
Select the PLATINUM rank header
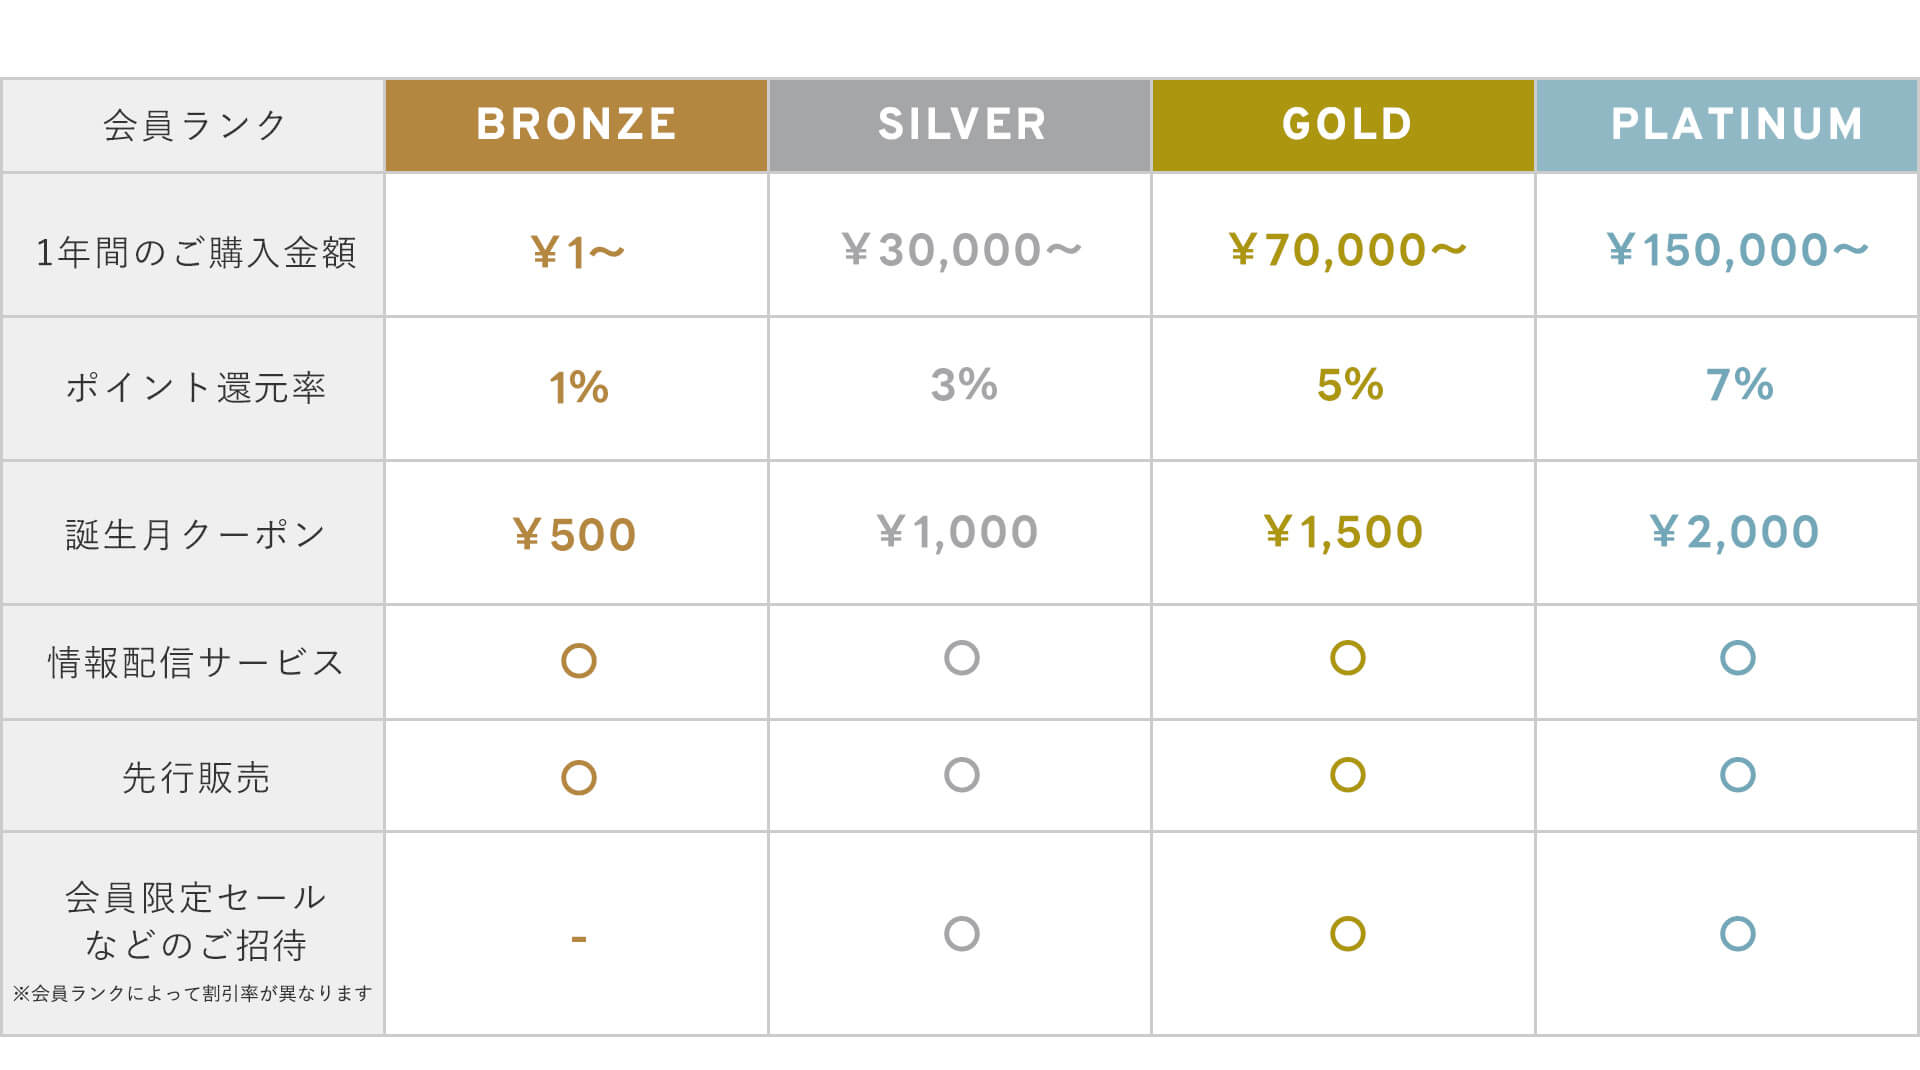click(x=1736, y=125)
